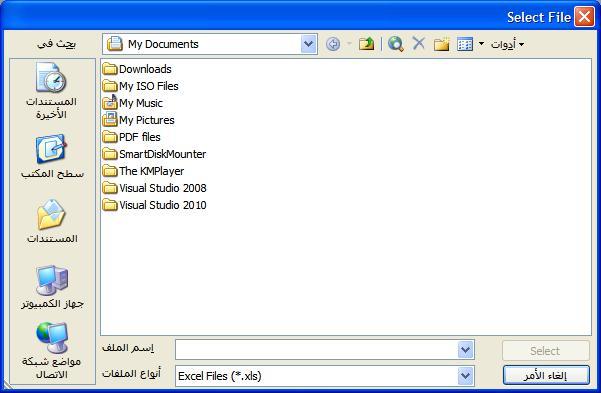Open المستندات documents place

coord(52,222)
